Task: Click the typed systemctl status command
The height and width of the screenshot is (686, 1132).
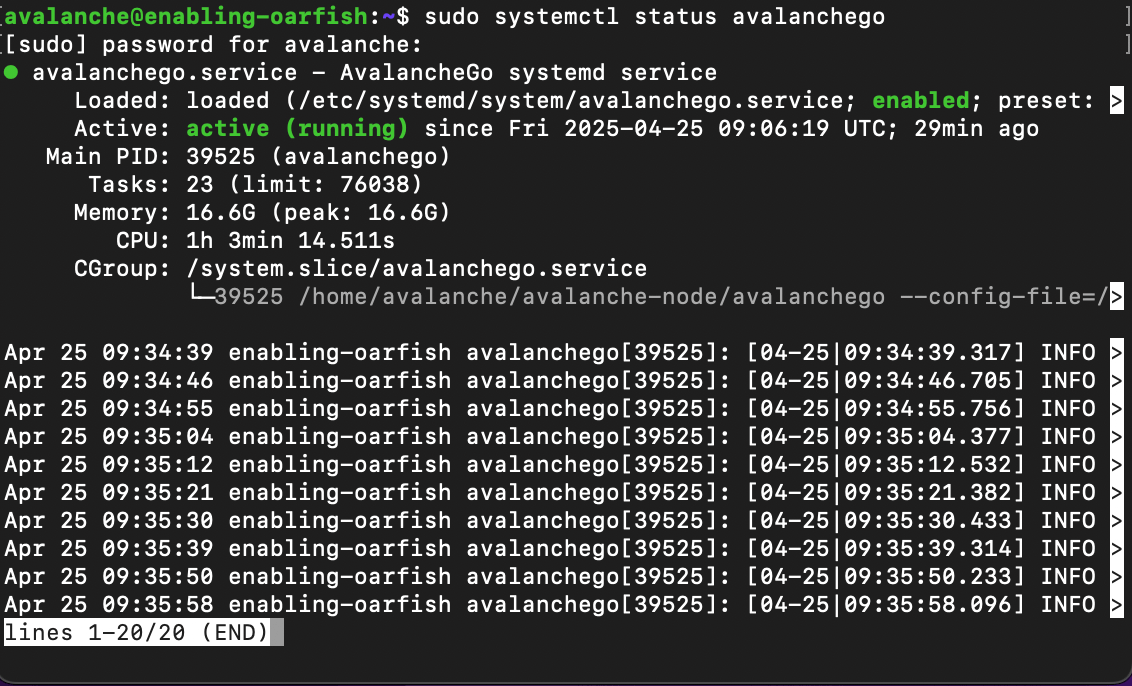Action: (655, 17)
